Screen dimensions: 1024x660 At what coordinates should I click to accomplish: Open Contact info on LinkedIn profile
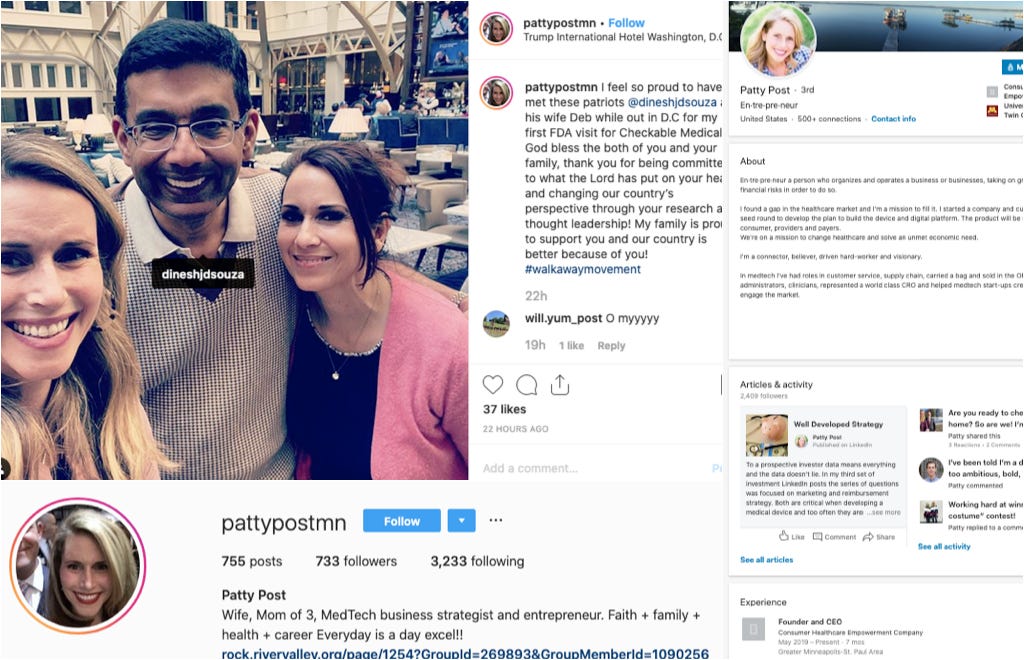[893, 119]
